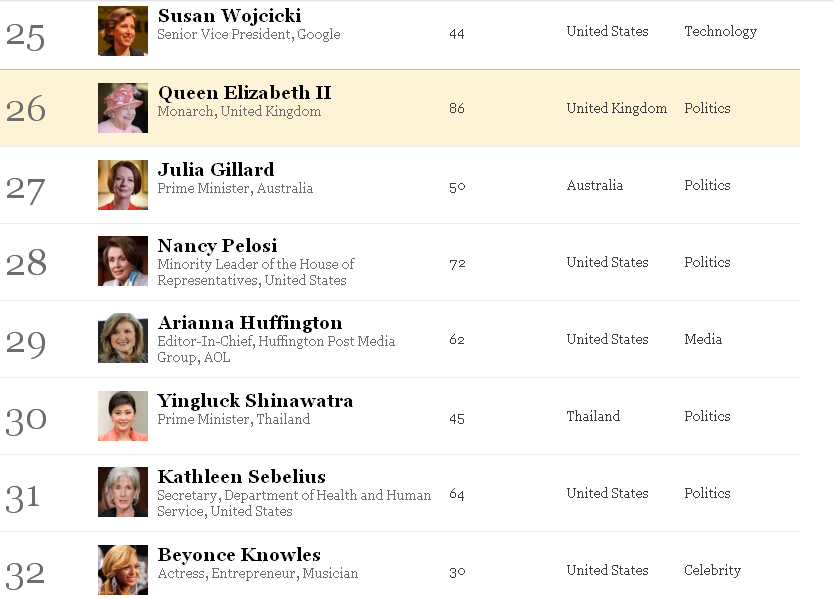The image size is (833, 599).
Task: Click the Kathleen Sebelius name link
Action: tap(242, 477)
